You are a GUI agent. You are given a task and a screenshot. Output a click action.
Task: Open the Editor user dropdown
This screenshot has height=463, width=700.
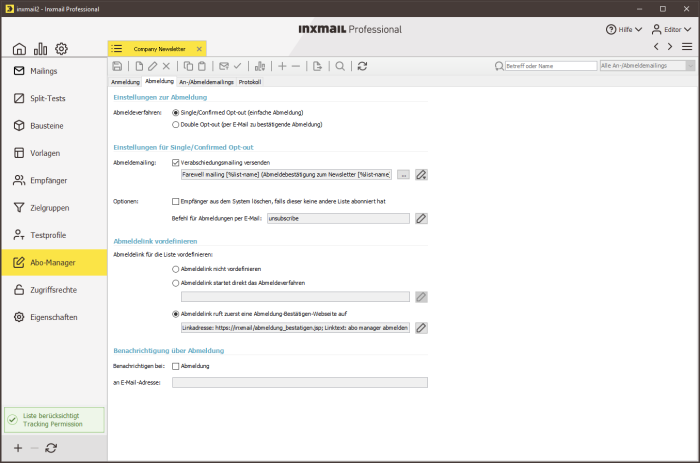point(671,29)
